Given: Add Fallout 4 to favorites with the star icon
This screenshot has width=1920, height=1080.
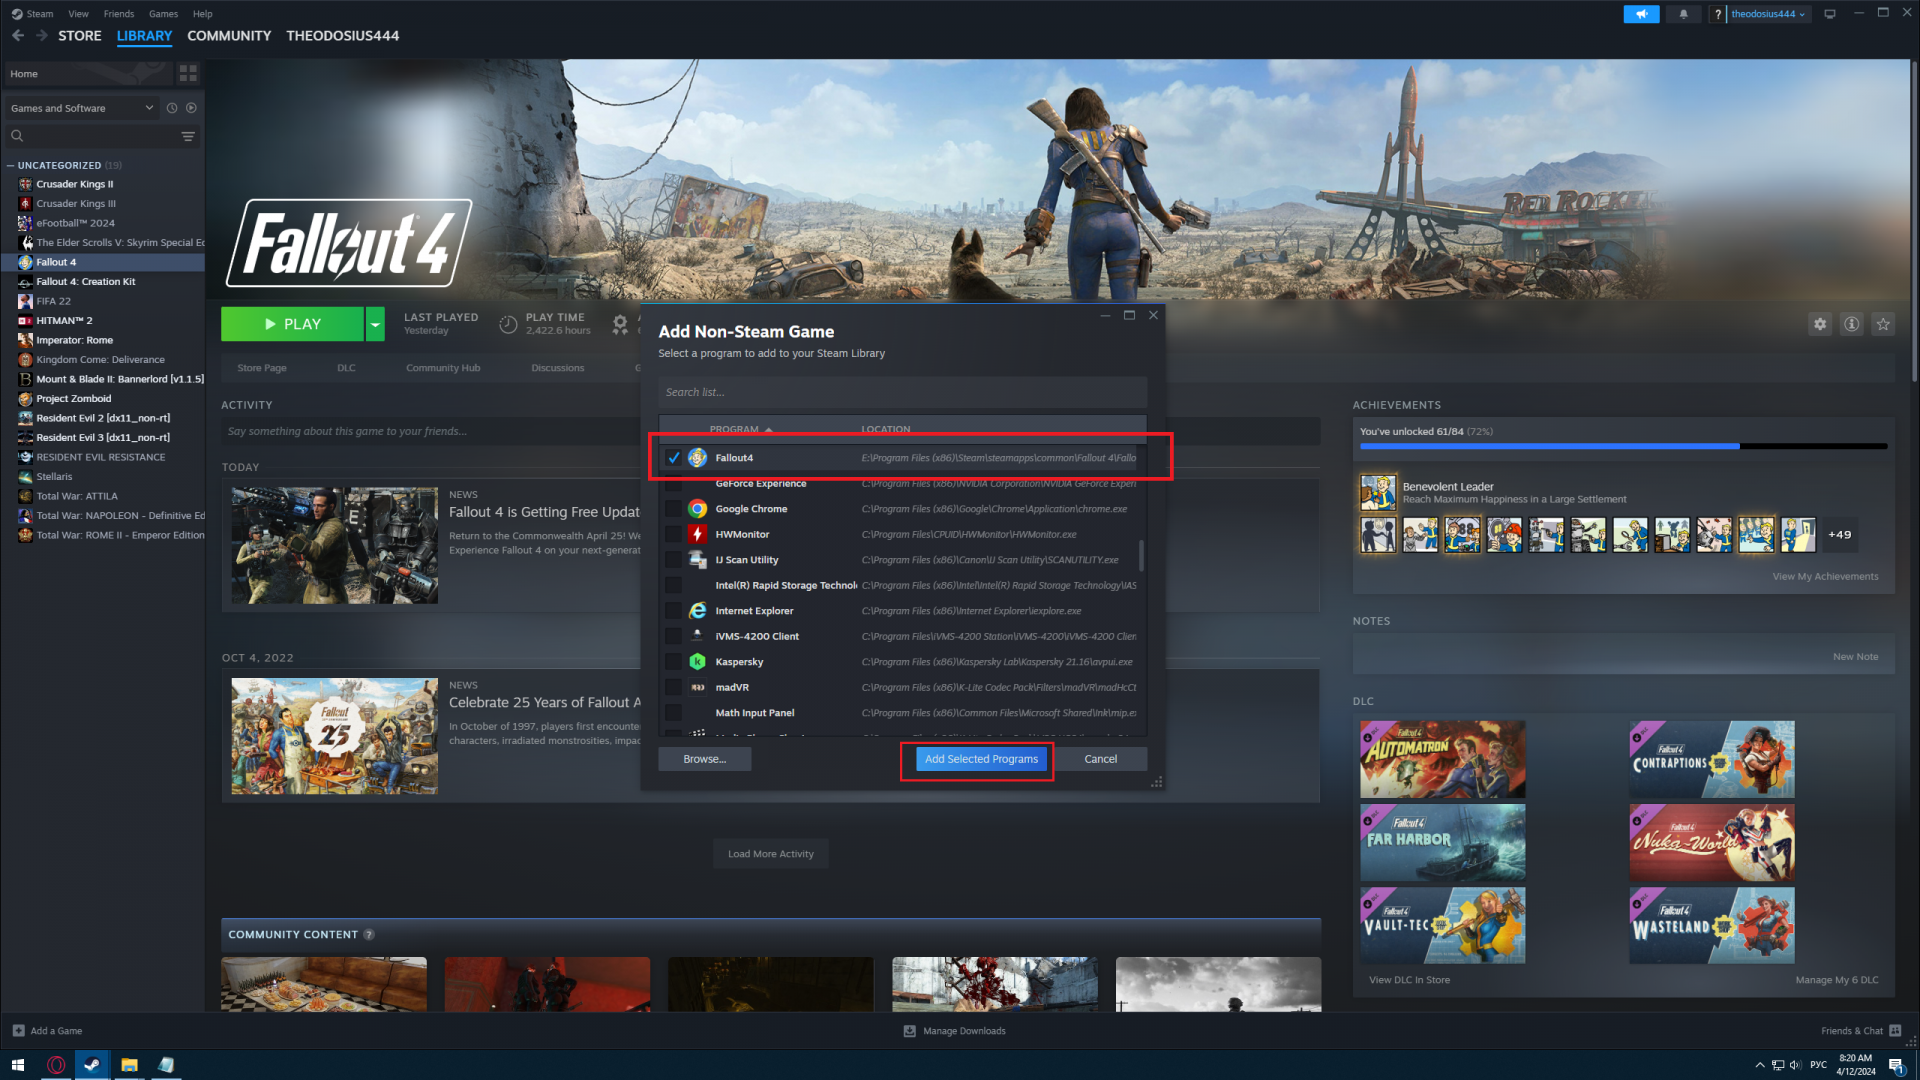Looking at the screenshot, I should pos(1883,324).
